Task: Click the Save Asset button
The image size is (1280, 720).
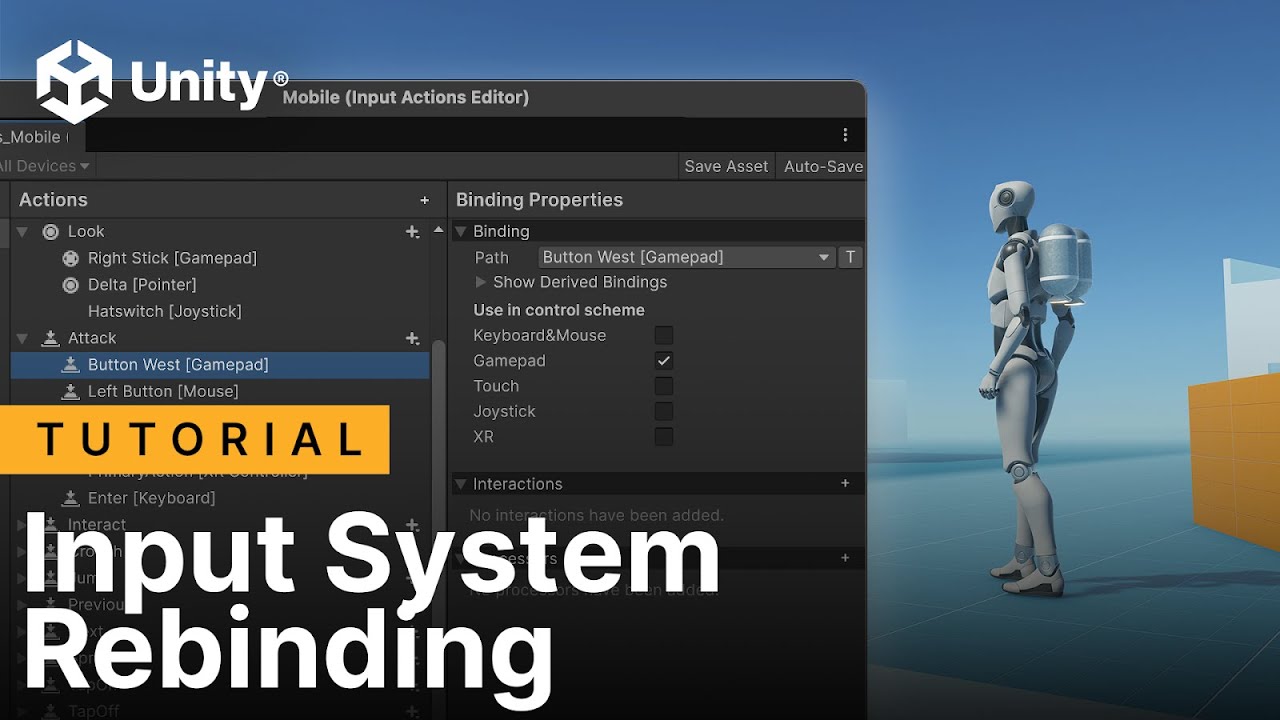Action: click(x=726, y=166)
